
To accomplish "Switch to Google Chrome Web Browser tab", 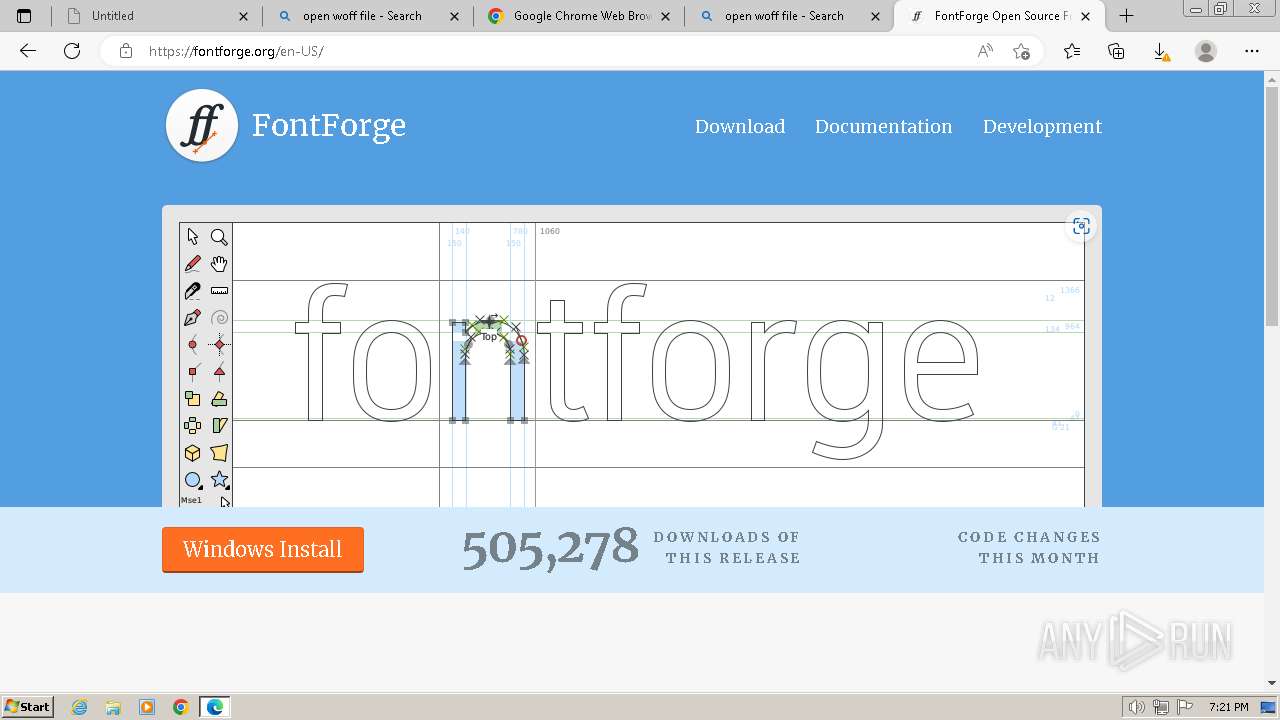I will point(579,16).
